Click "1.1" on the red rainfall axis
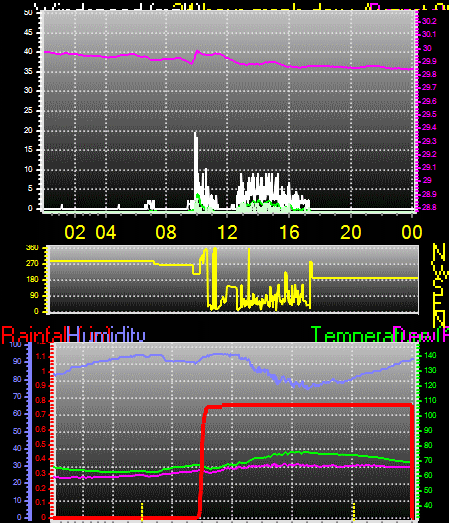Screen dimensions: 449x523 pos(40,357)
